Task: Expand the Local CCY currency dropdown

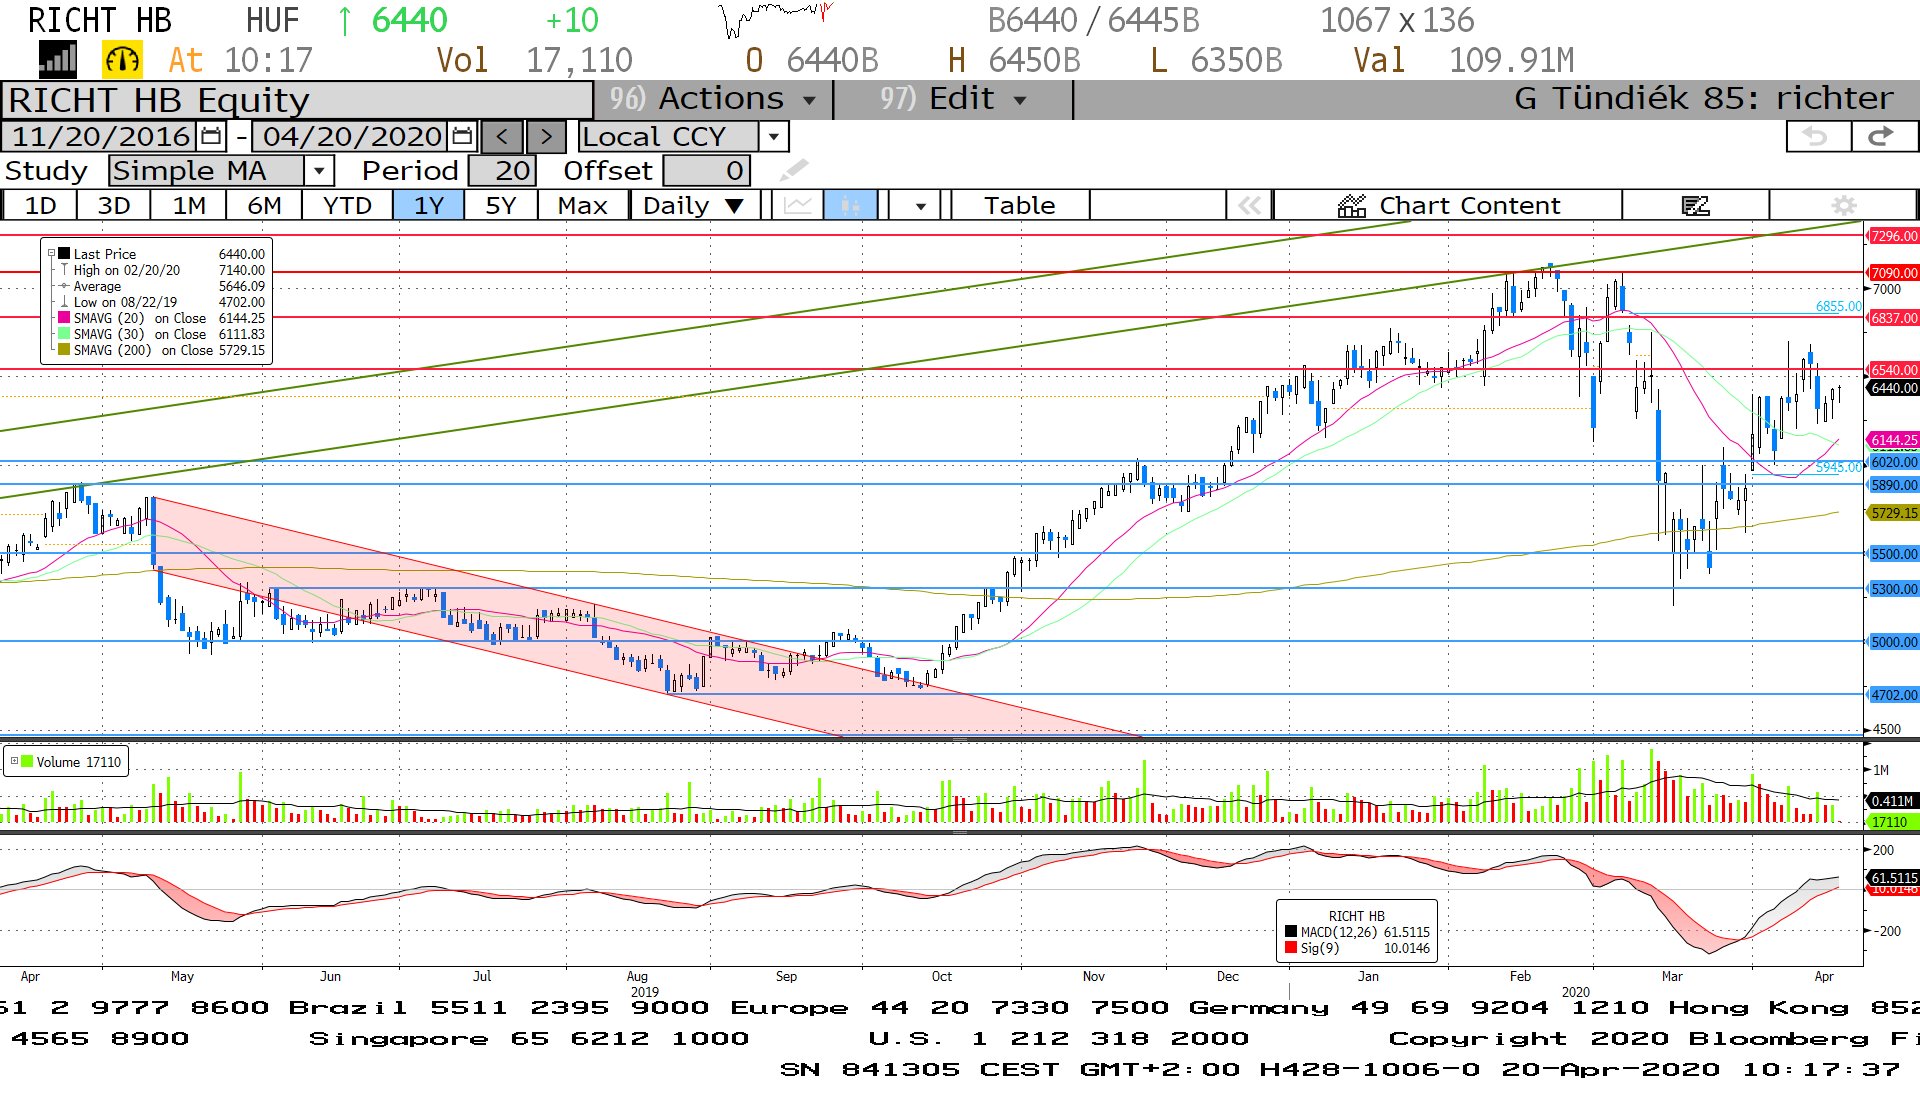Action: click(x=773, y=137)
